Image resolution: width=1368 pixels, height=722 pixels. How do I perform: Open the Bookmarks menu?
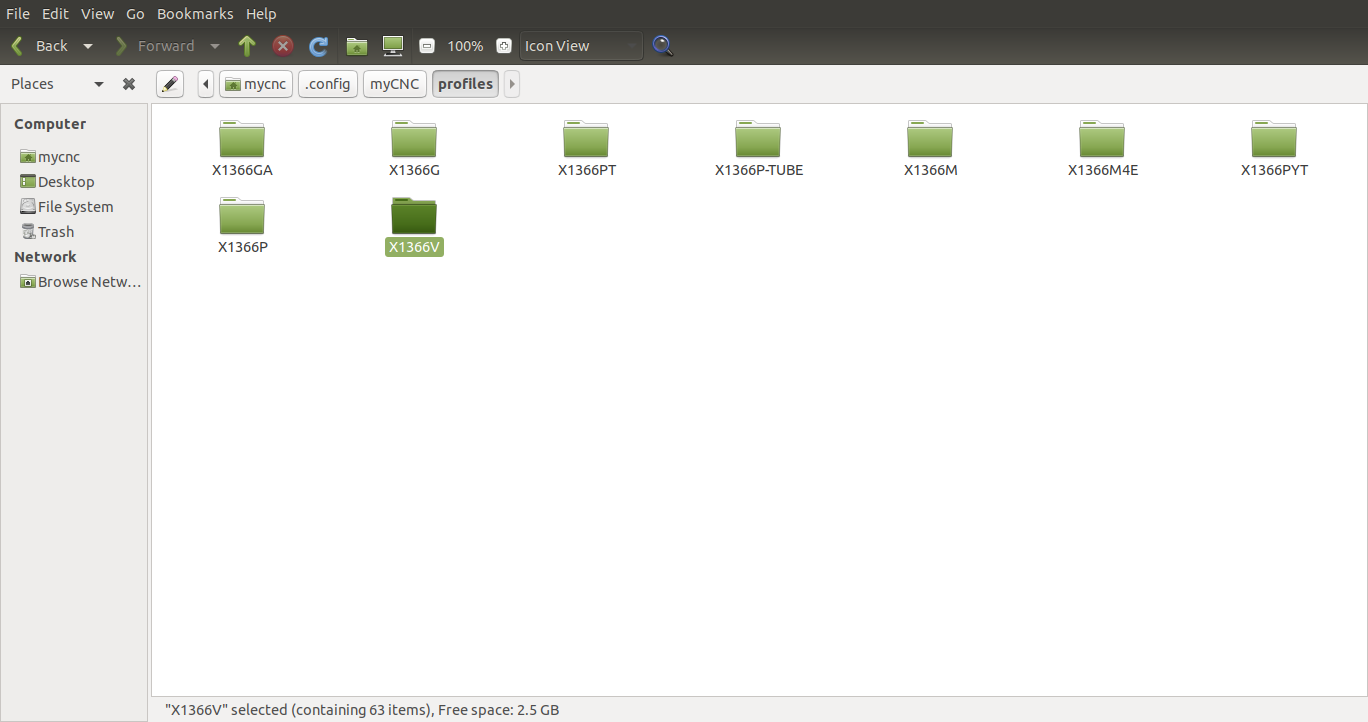(195, 14)
